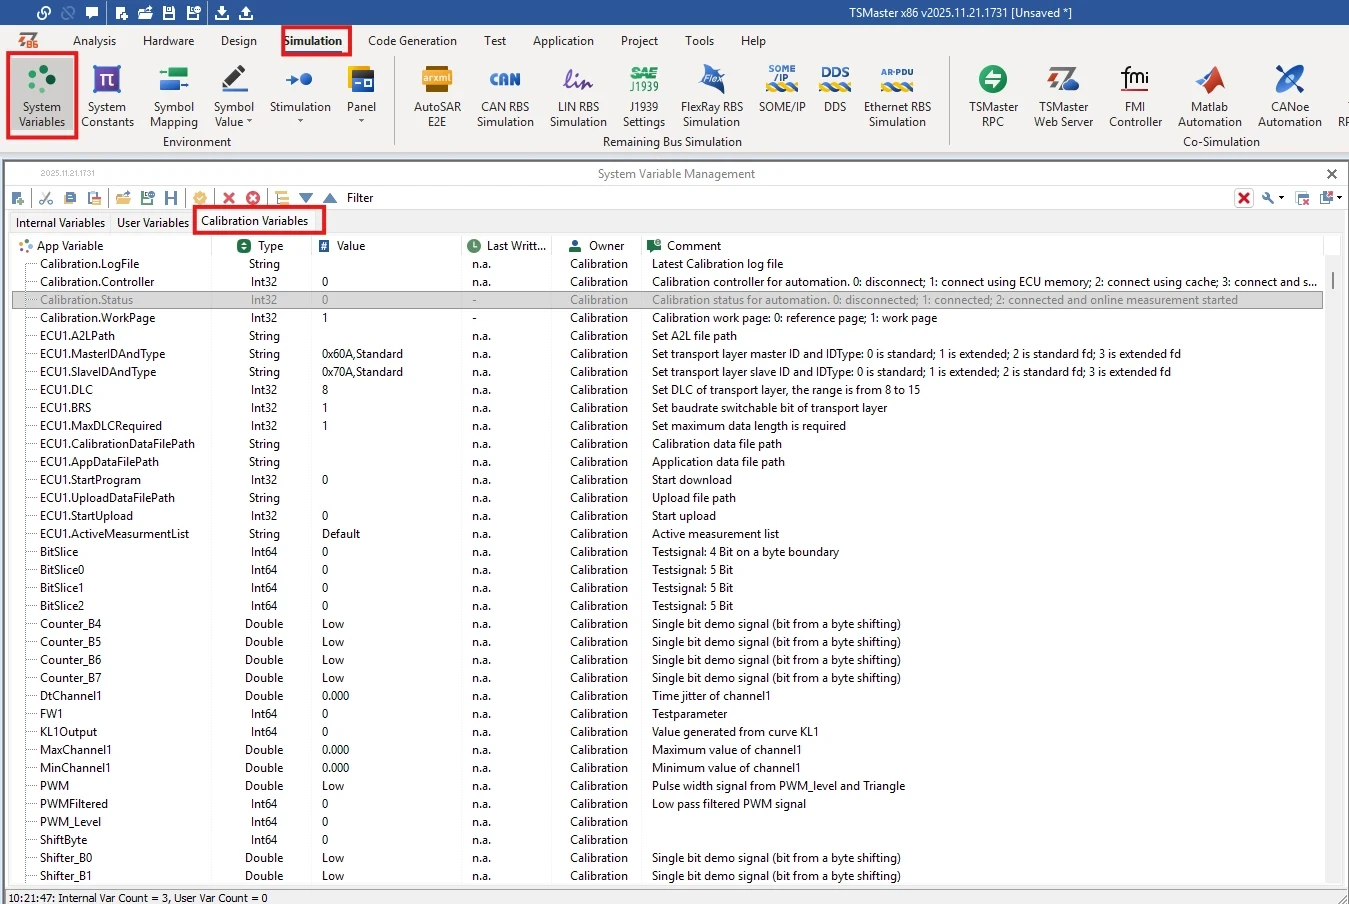The height and width of the screenshot is (904, 1349).
Task: Close the System Variable Management panel
Action: click(x=1332, y=174)
